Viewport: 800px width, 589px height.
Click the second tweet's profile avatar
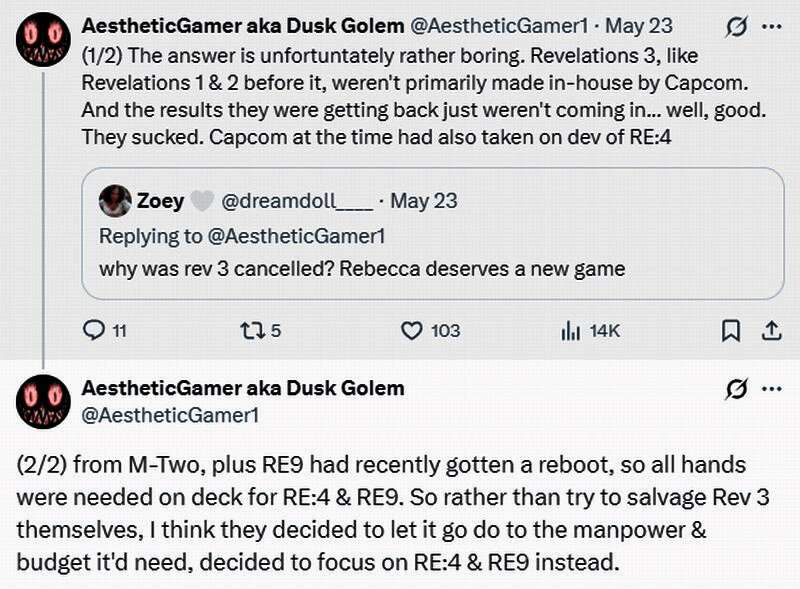point(43,402)
